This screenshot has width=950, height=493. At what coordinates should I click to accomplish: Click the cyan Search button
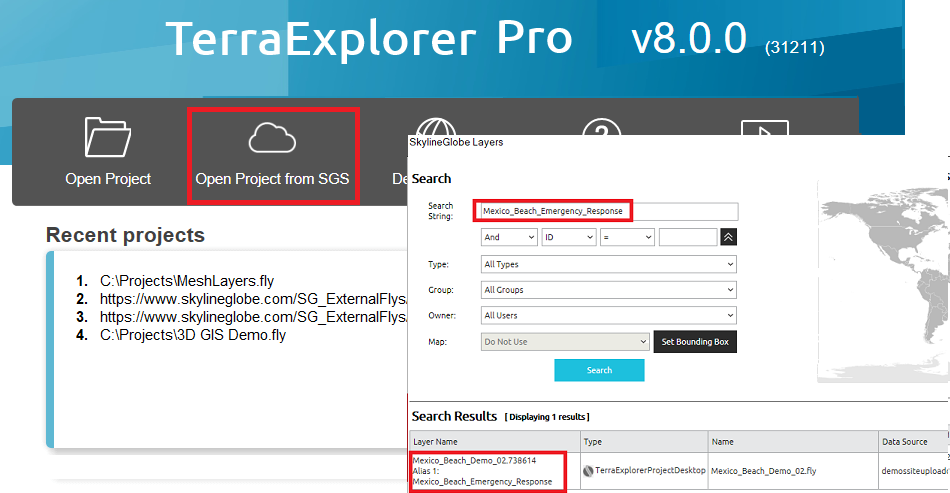pos(599,370)
